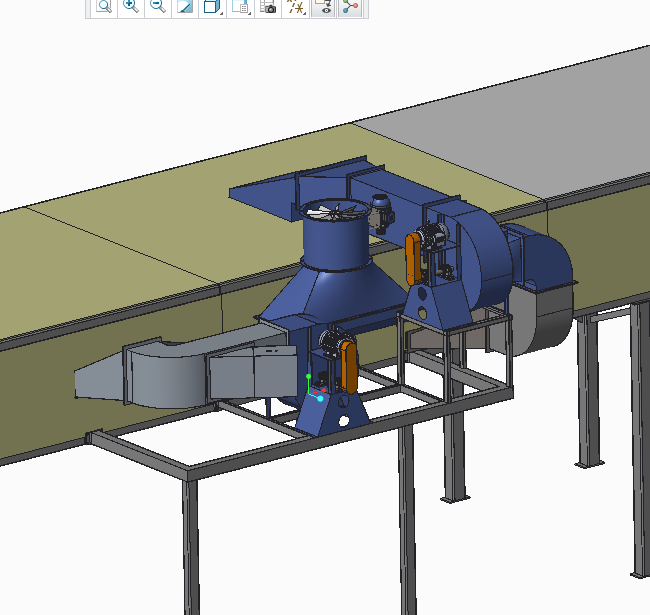This screenshot has width=650, height=615.
Task: Toggle the spin center icon
Action: tap(351, 7)
